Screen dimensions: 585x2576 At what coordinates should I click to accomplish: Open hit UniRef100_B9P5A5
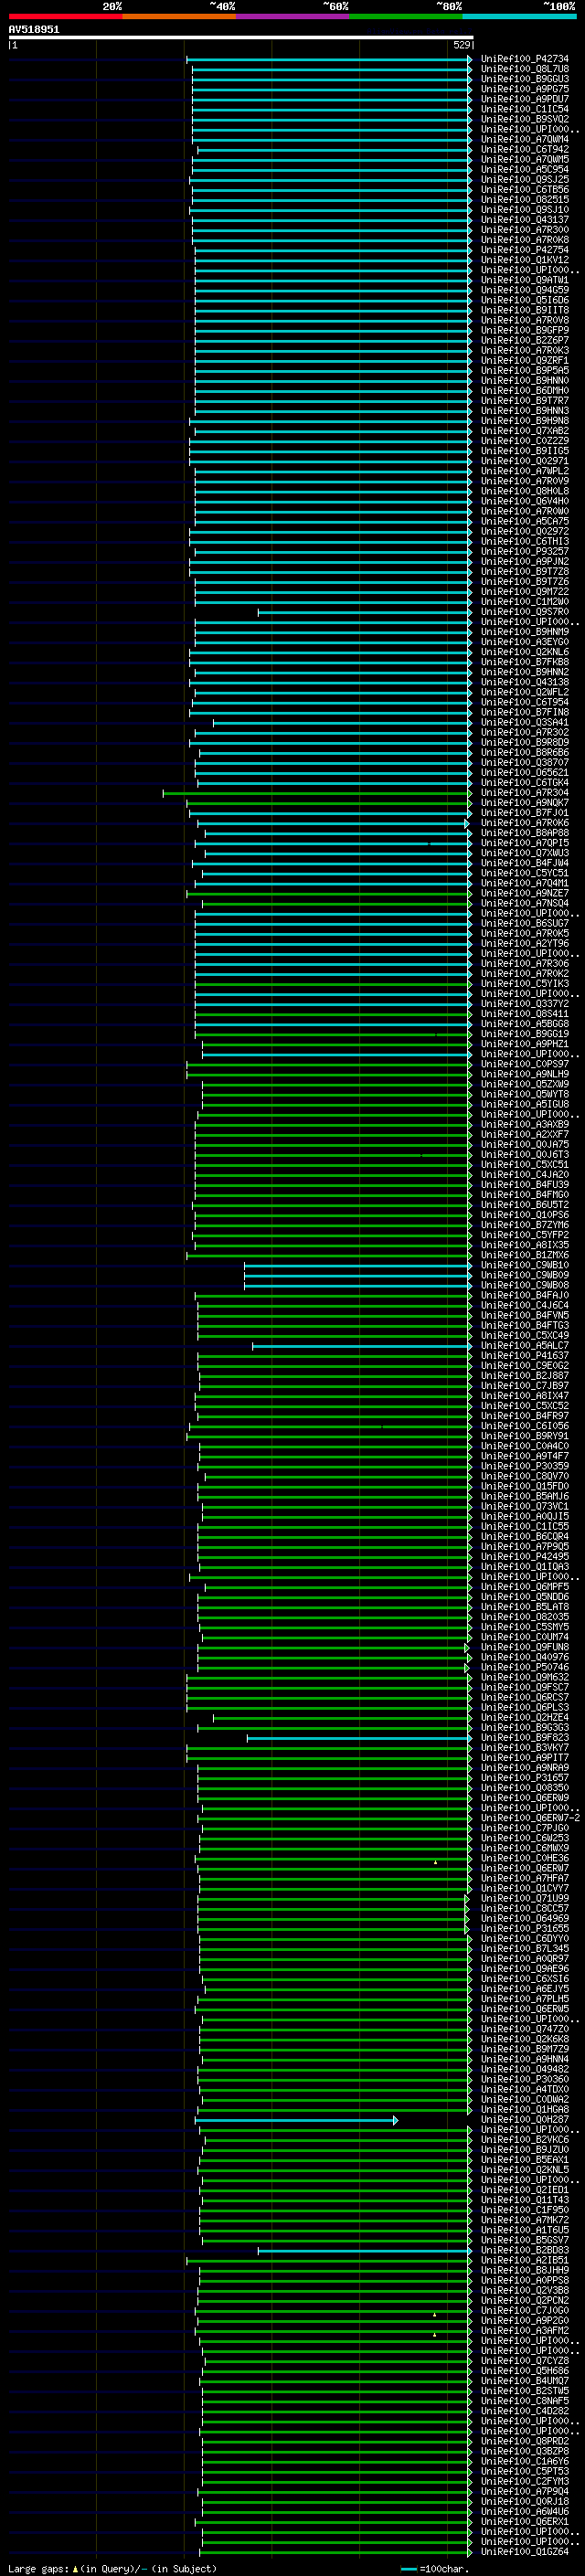(525, 370)
